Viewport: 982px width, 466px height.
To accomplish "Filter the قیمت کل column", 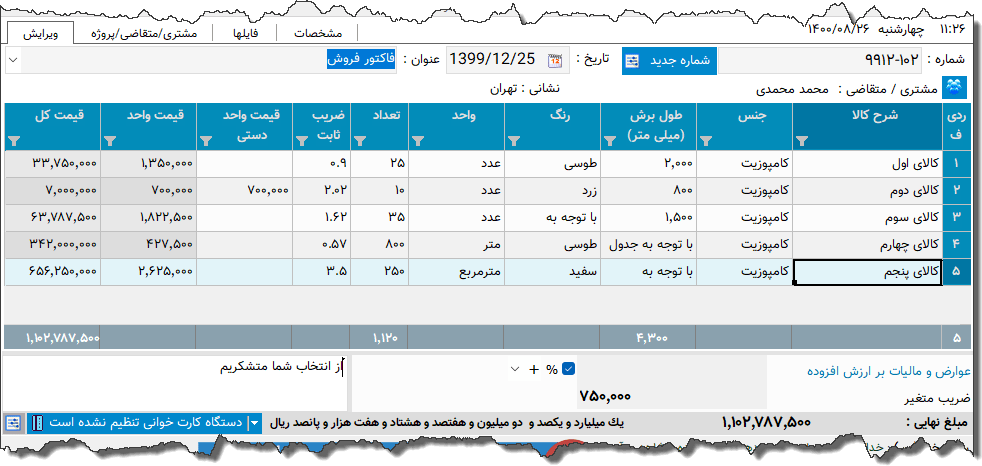I will coord(14,141).
